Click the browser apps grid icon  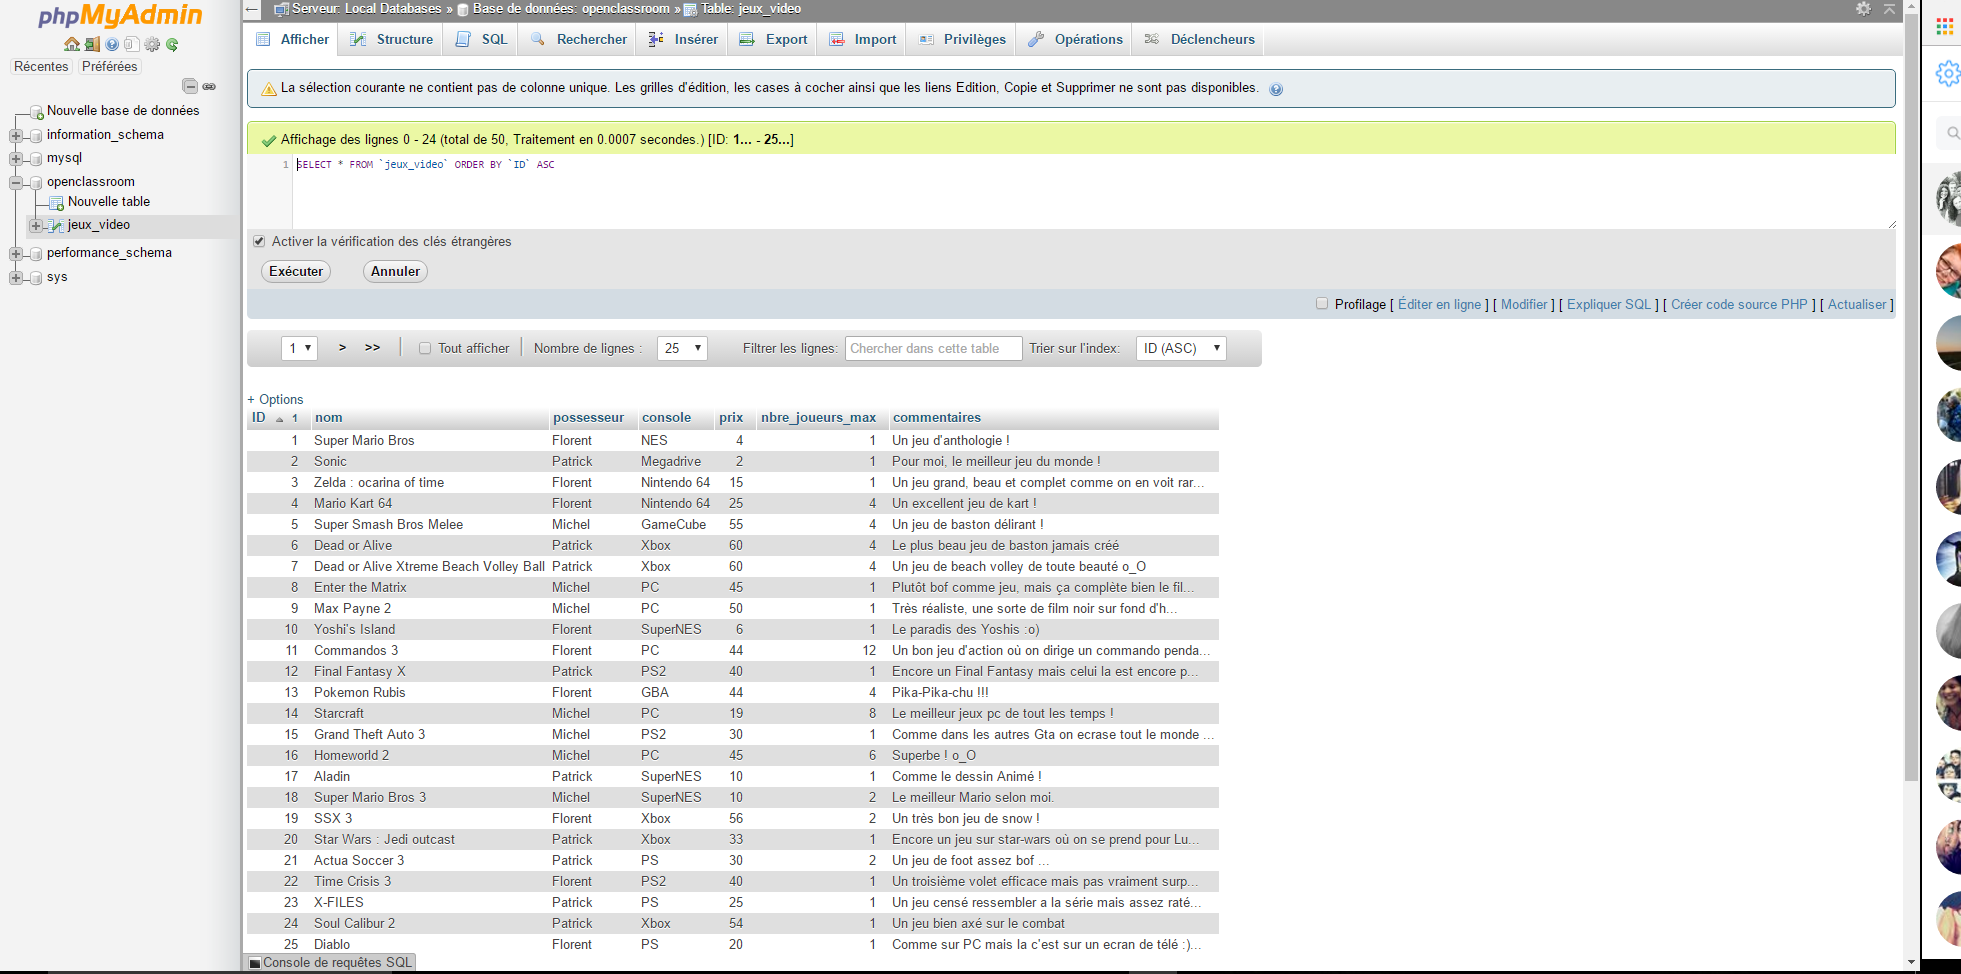[1945, 27]
